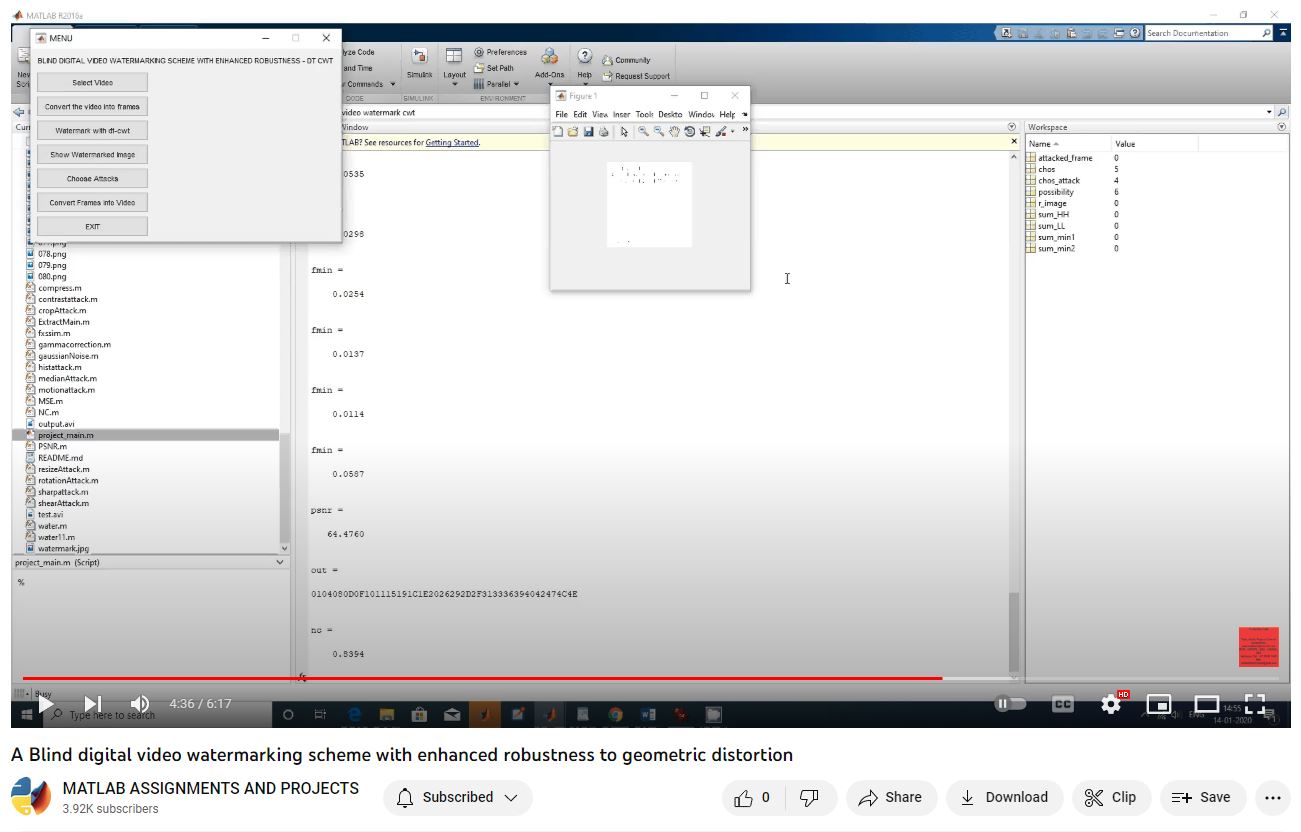Viewport: 1301px width, 832px height.
Task: Click Convert the video into frames button
Action: tap(92, 106)
